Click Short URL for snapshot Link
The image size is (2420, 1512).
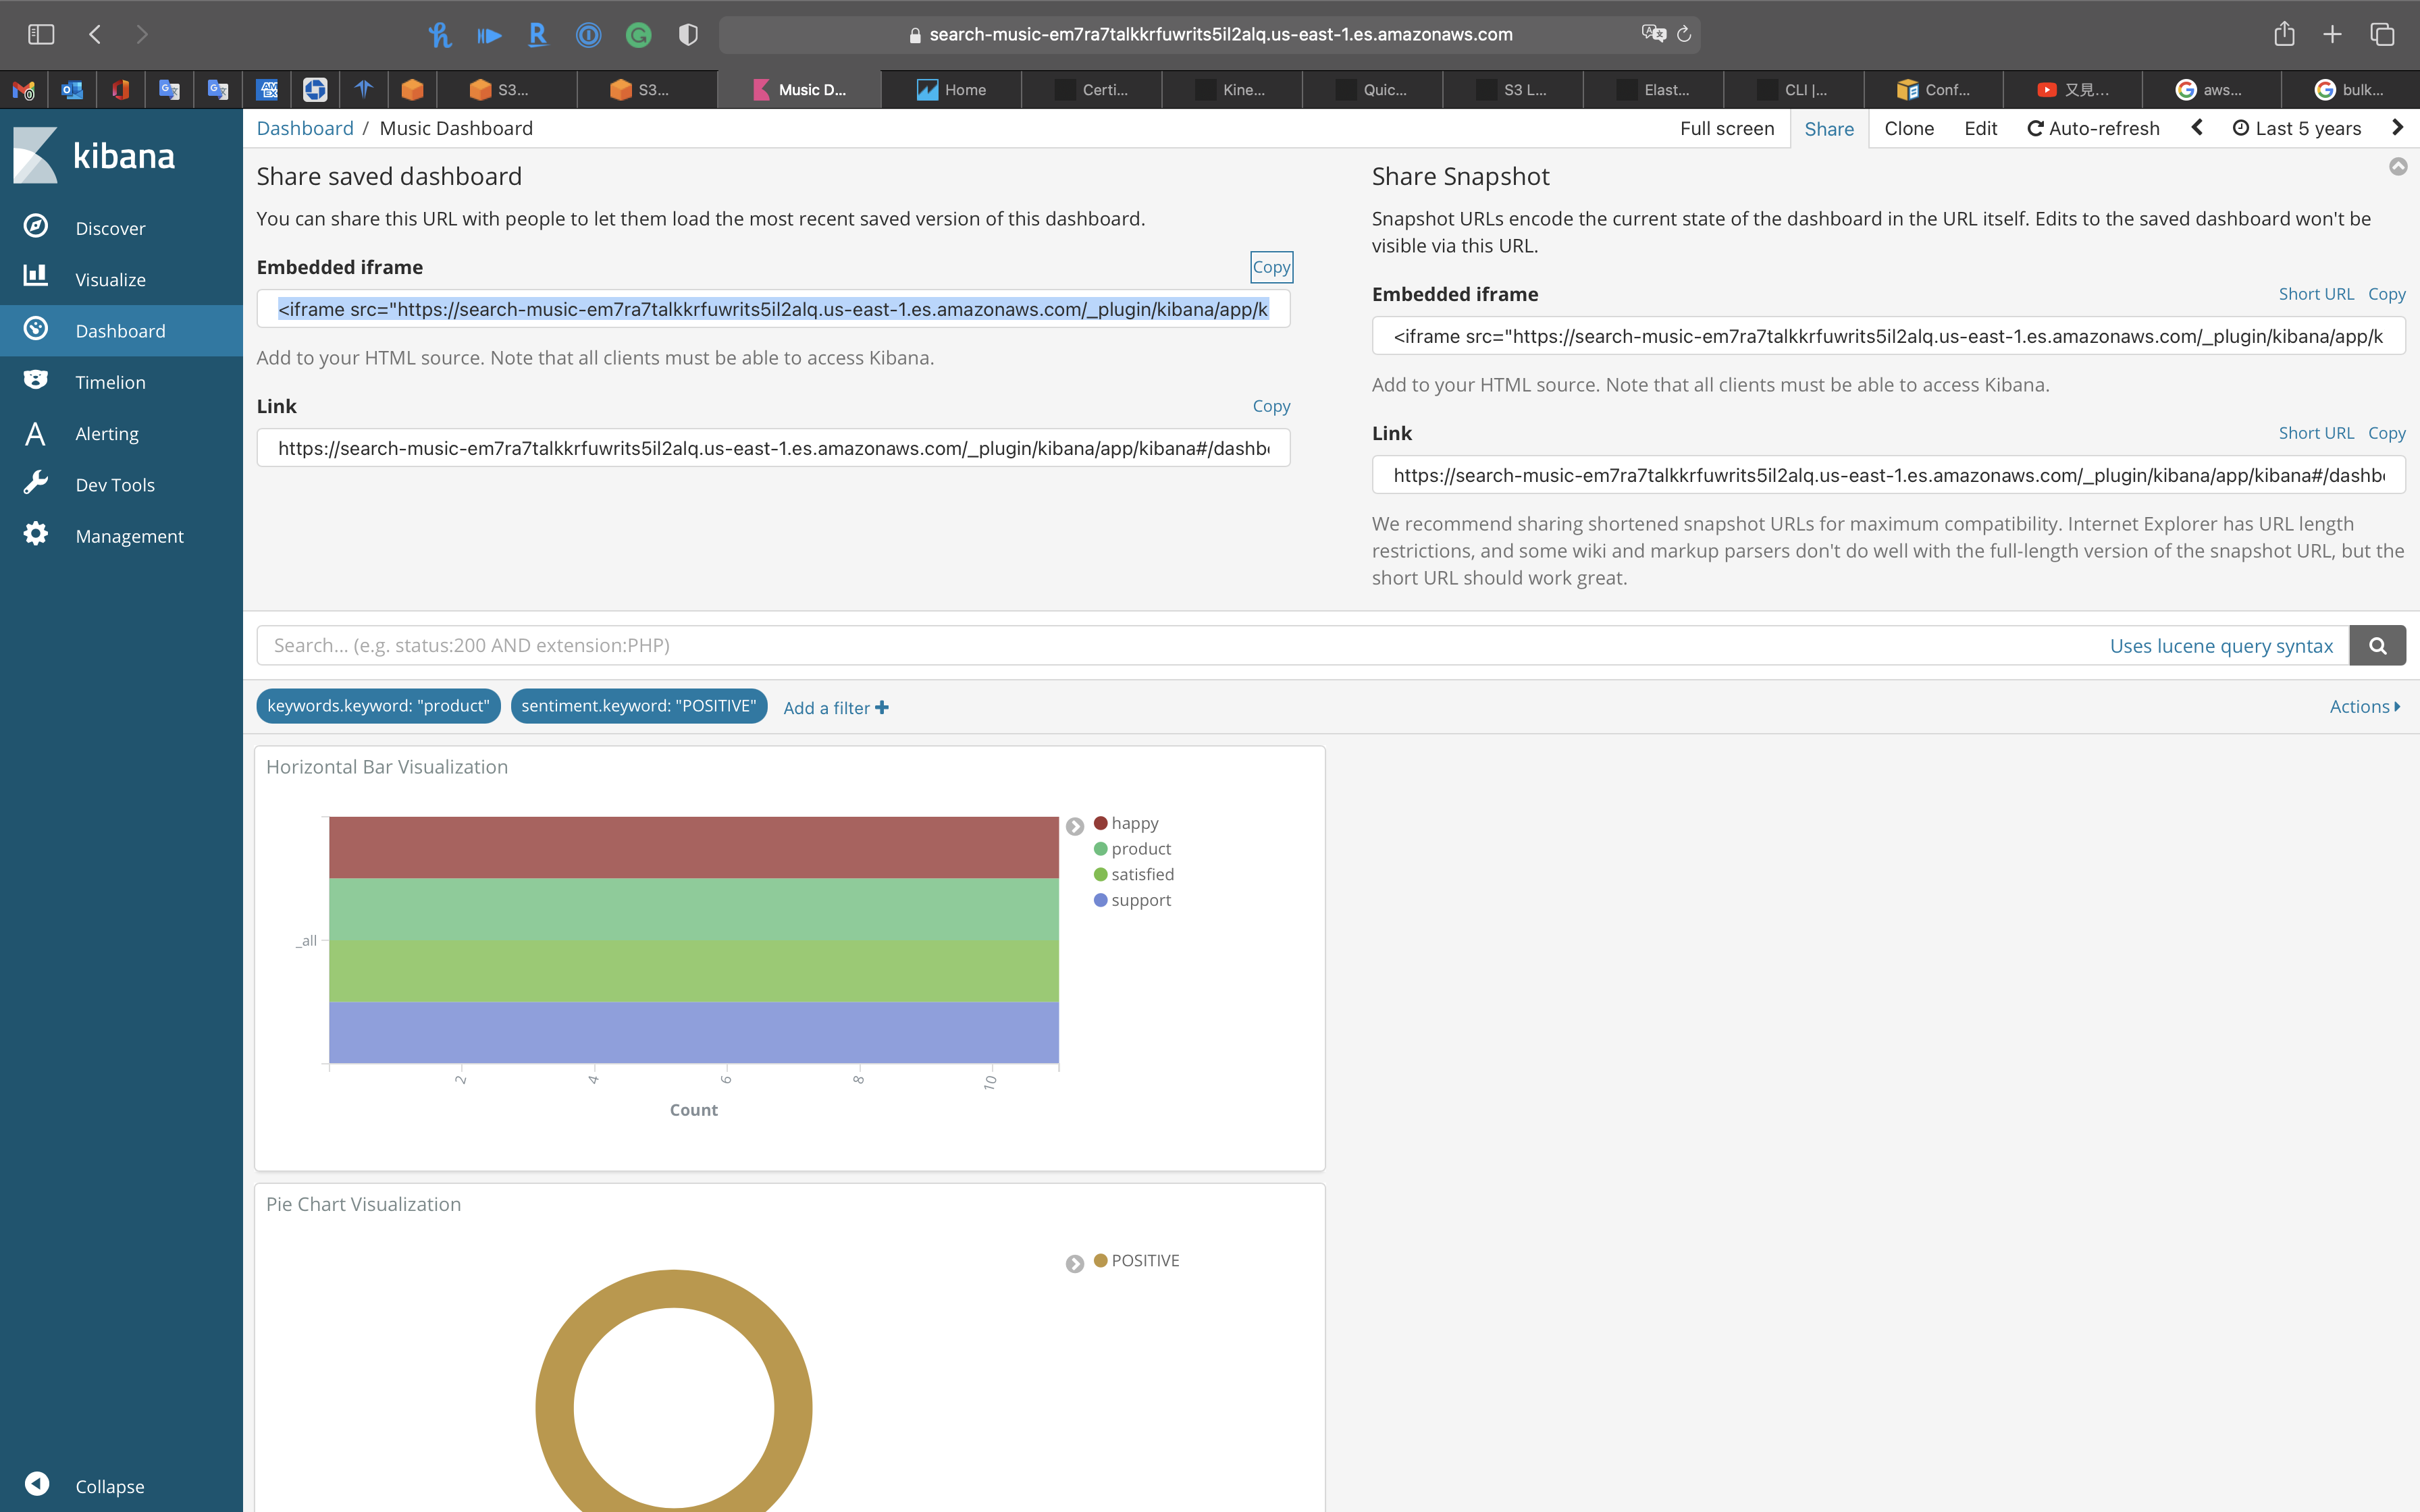[2315, 433]
